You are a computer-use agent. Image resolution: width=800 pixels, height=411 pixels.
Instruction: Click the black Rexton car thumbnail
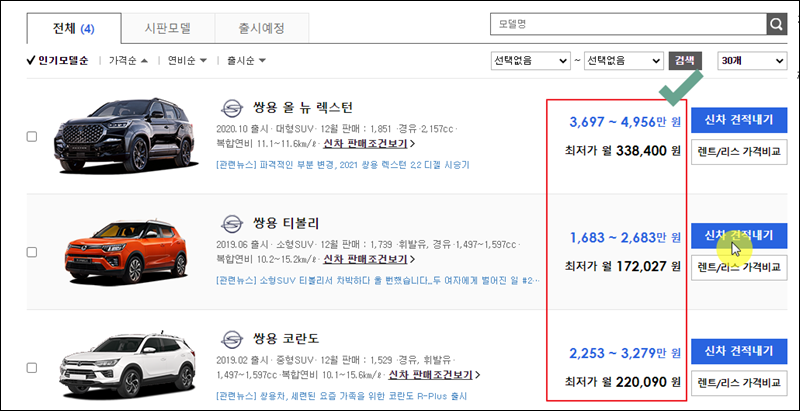pos(126,135)
